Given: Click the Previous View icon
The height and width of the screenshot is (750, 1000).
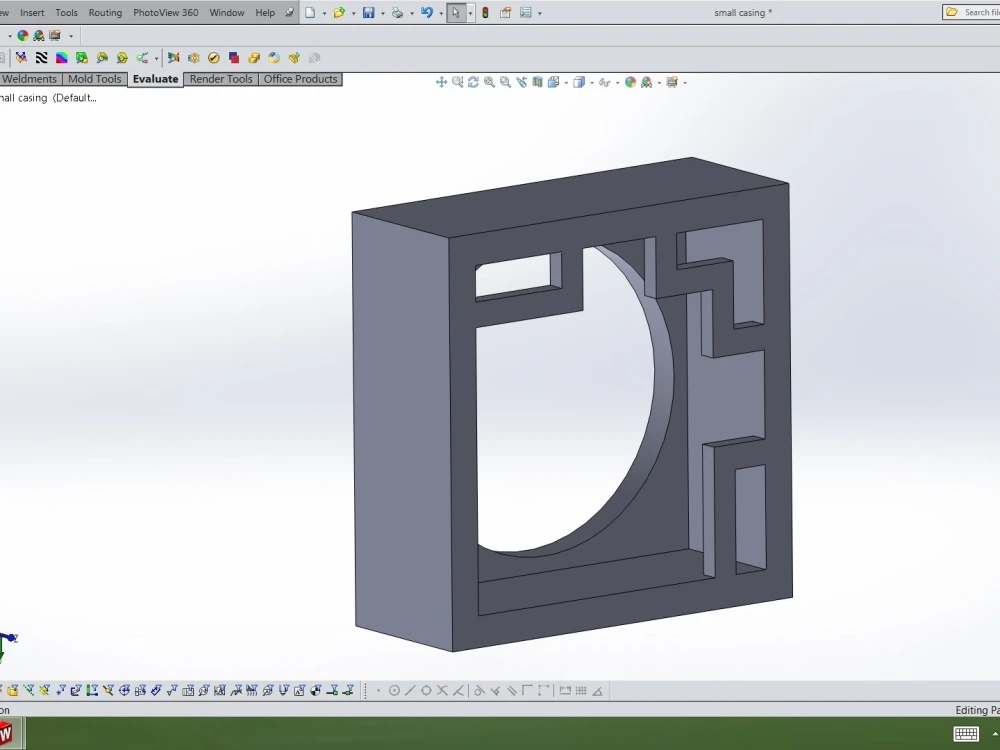Looking at the screenshot, I should [x=522, y=82].
